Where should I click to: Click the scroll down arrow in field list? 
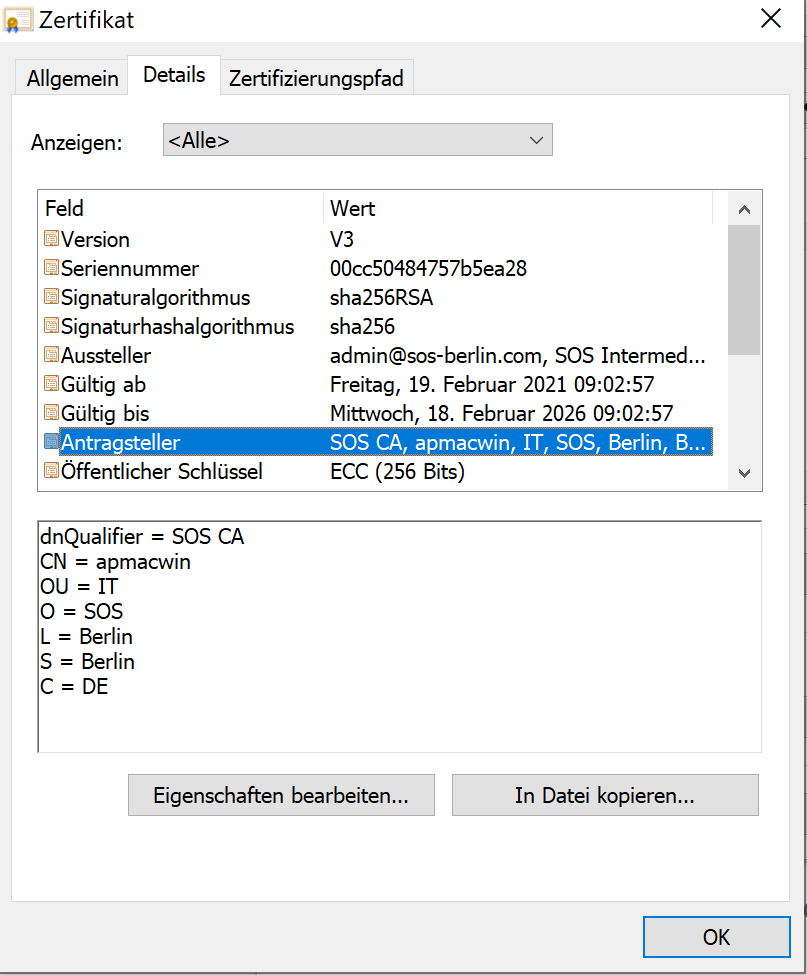(744, 473)
